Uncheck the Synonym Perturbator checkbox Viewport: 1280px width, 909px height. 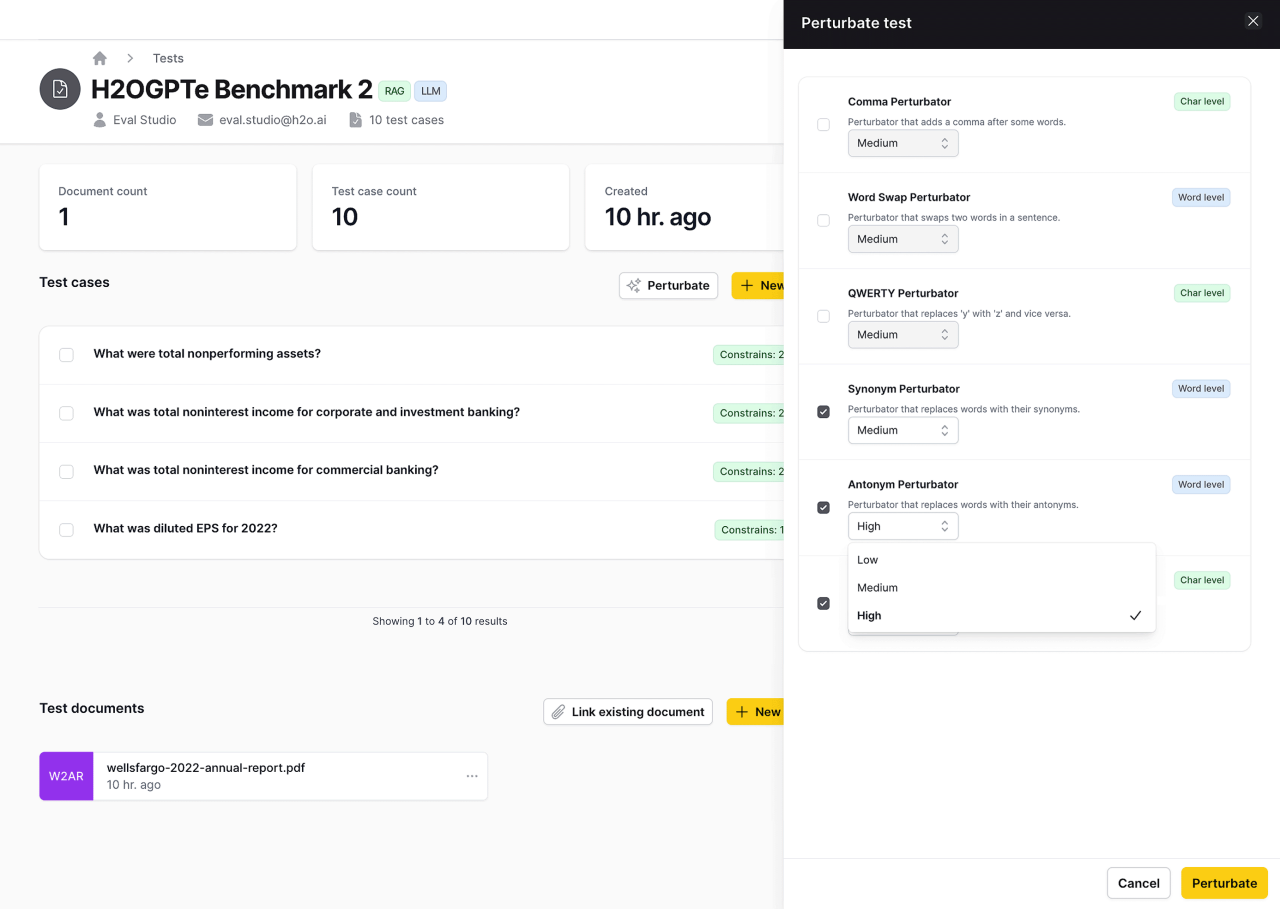tap(824, 412)
